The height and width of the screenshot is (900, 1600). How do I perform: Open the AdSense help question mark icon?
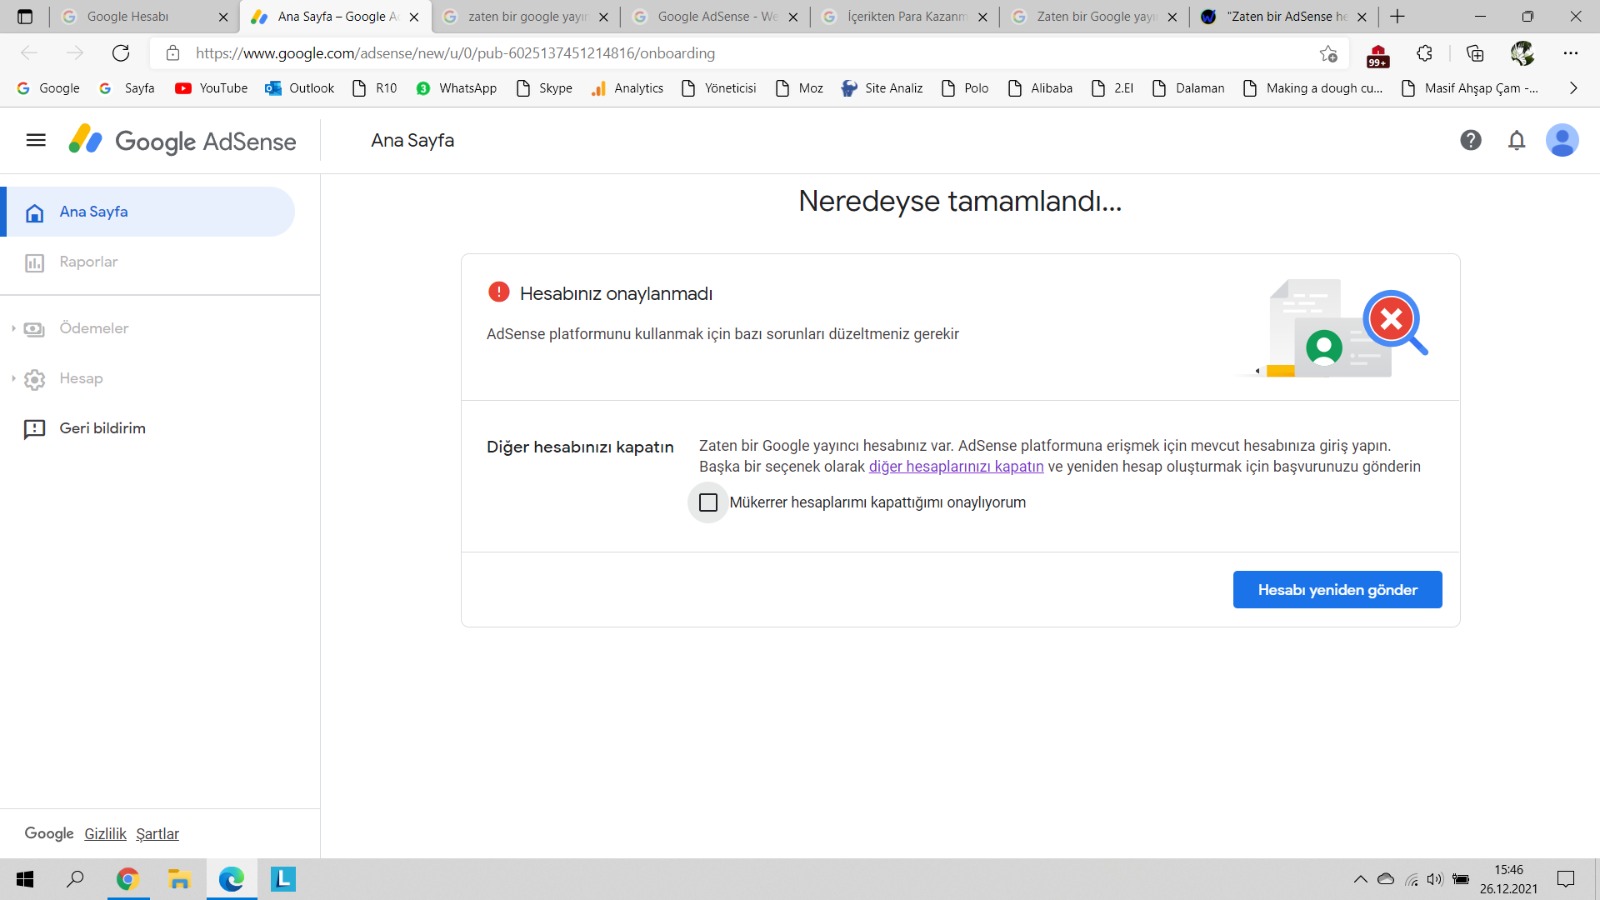[1470, 140]
